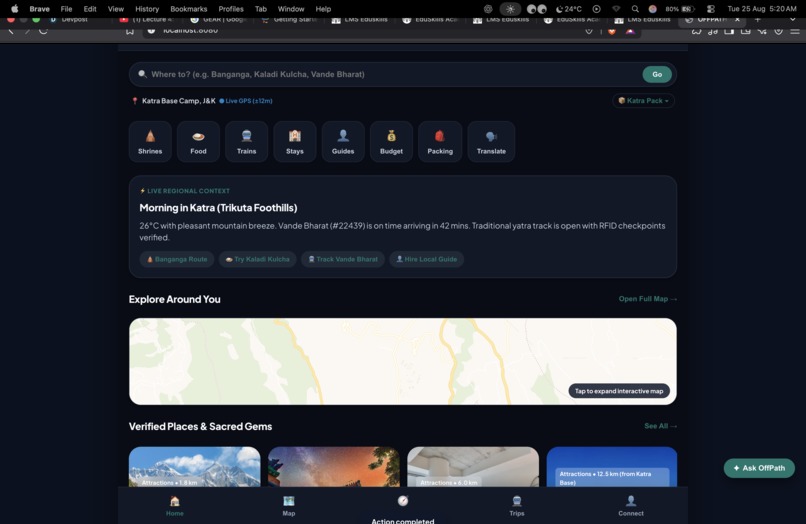Viewport: 806px width, 524px height.
Task: Open macOS Control Center in the menu bar
Action: (x=711, y=9)
